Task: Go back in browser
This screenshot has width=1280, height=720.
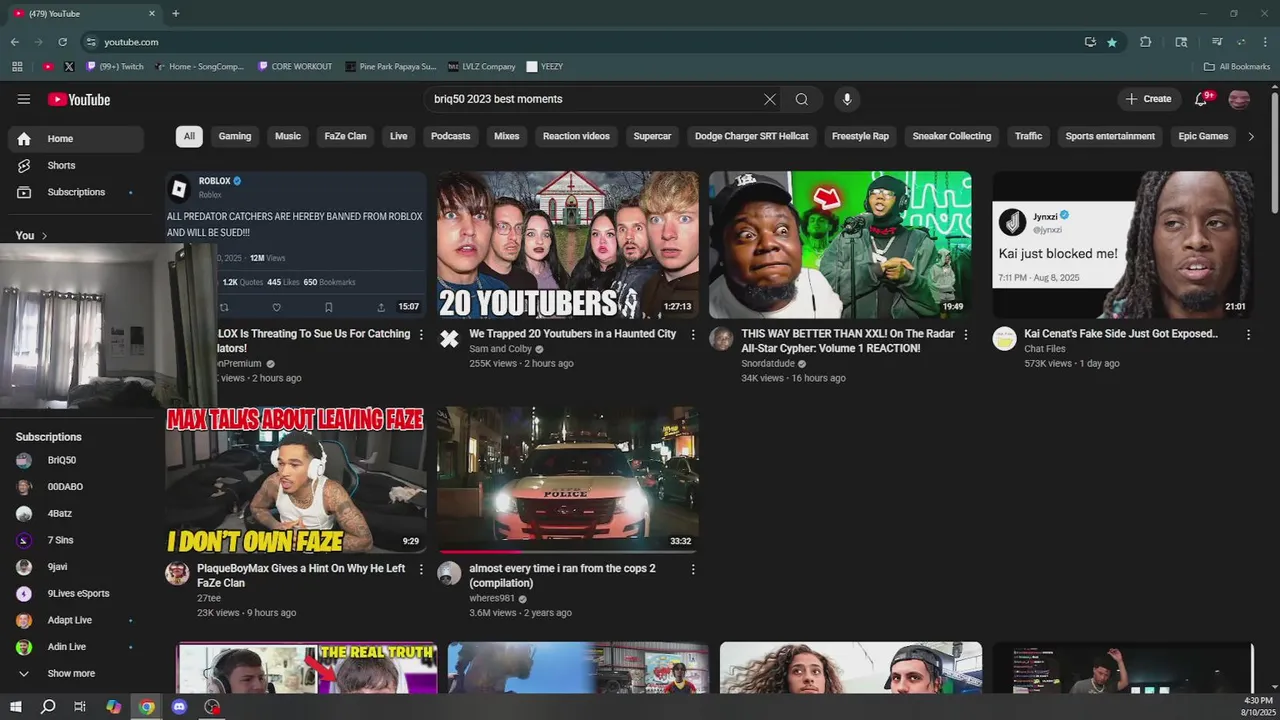Action: (x=14, y=42)
